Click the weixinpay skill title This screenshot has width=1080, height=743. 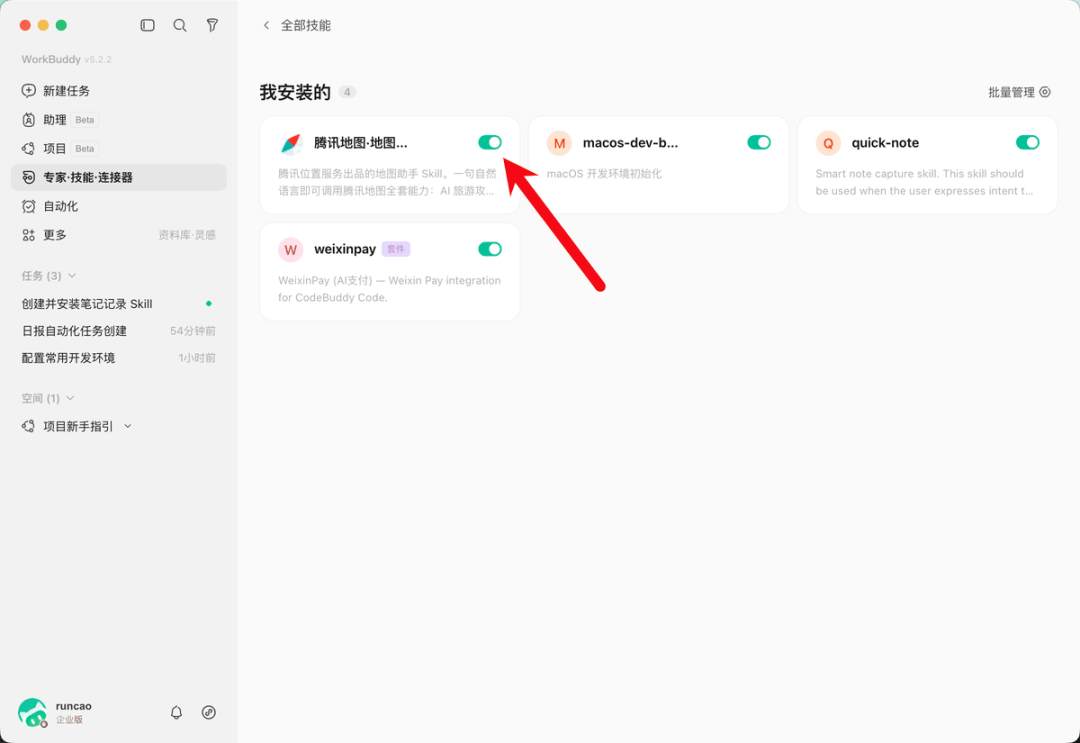coord(345,249)
